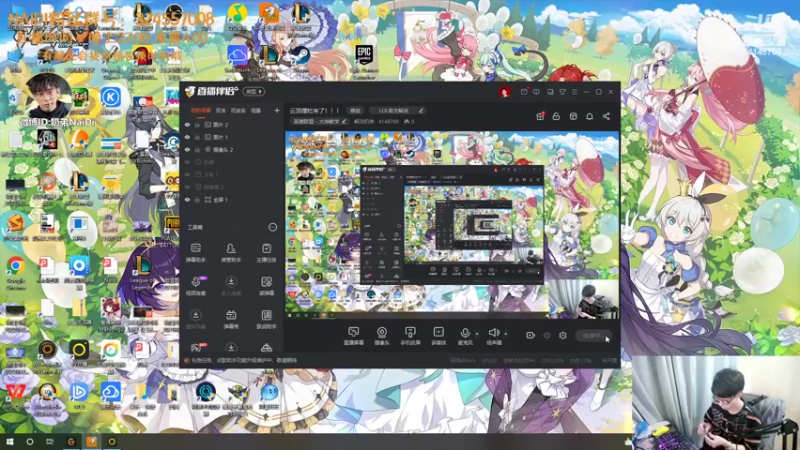
Task: Hide the 图片 2 layer via eye icon
Action: click(x=187, y=124)
